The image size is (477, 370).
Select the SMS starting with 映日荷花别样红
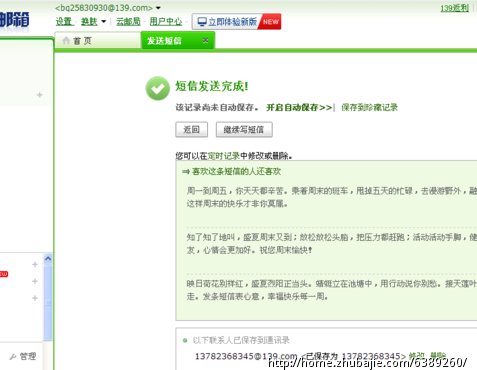tap(331, 290)
